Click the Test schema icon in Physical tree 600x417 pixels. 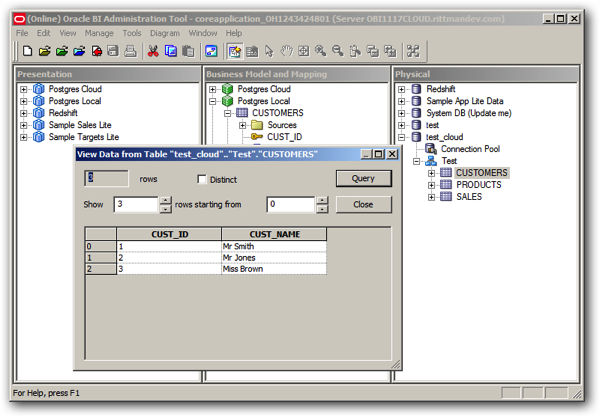[x=431, y=161]
